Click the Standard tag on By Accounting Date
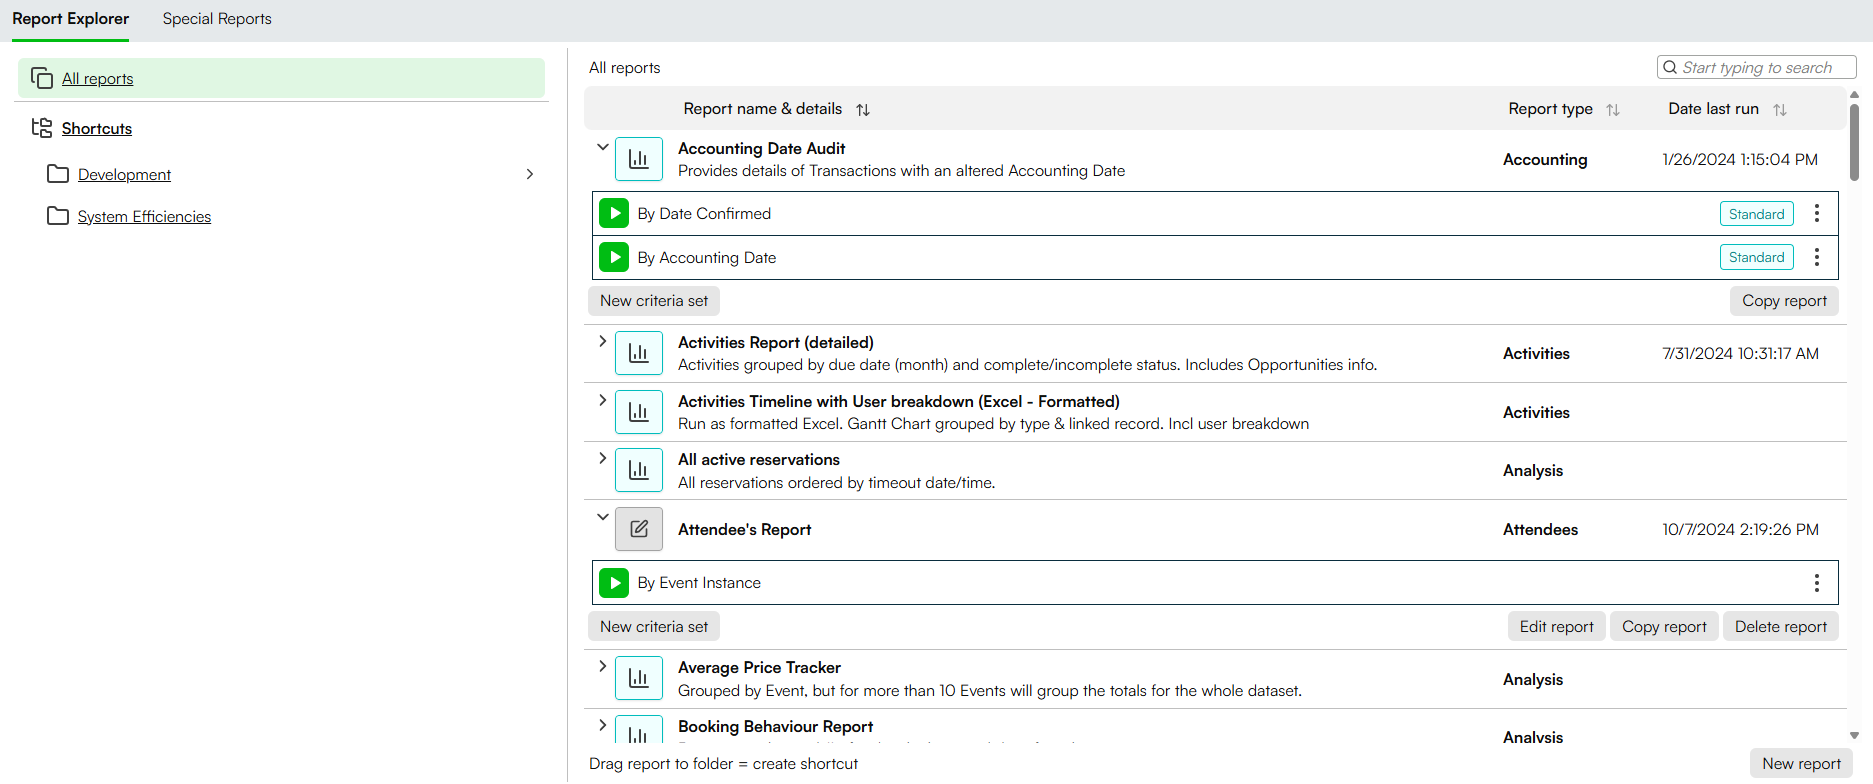The image size is (1873, 784). pyautogui.click(x=1757, y=257)
